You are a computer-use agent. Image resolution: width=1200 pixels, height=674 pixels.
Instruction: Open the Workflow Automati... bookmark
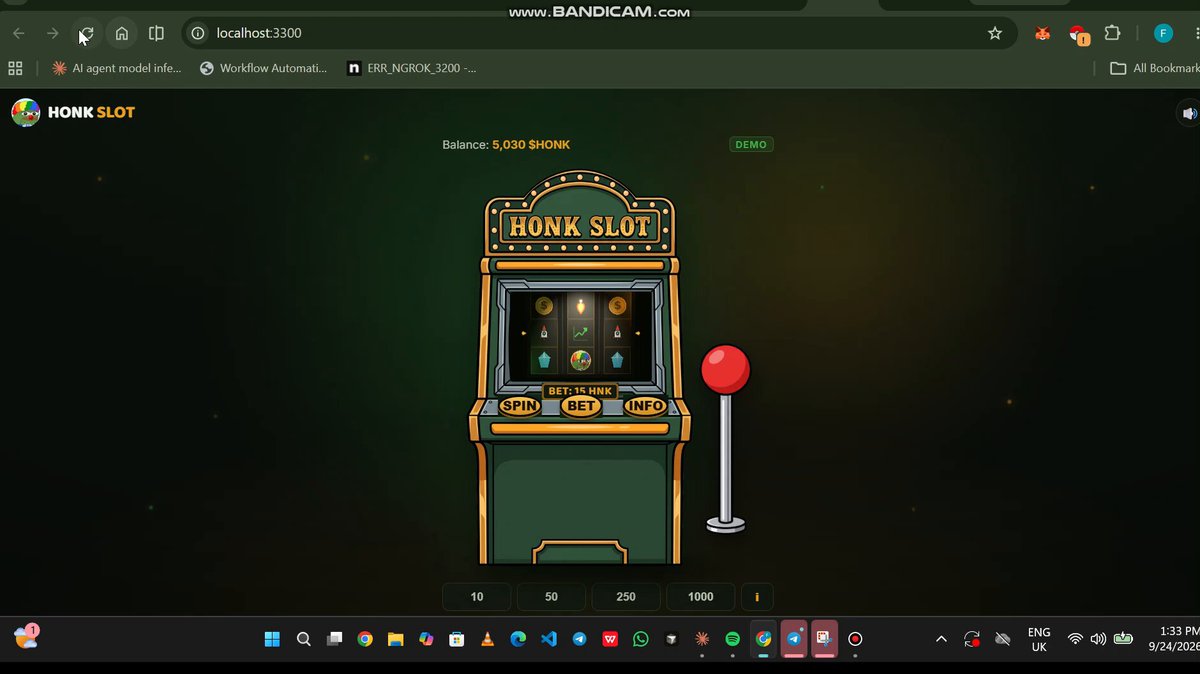click(264, 68)
